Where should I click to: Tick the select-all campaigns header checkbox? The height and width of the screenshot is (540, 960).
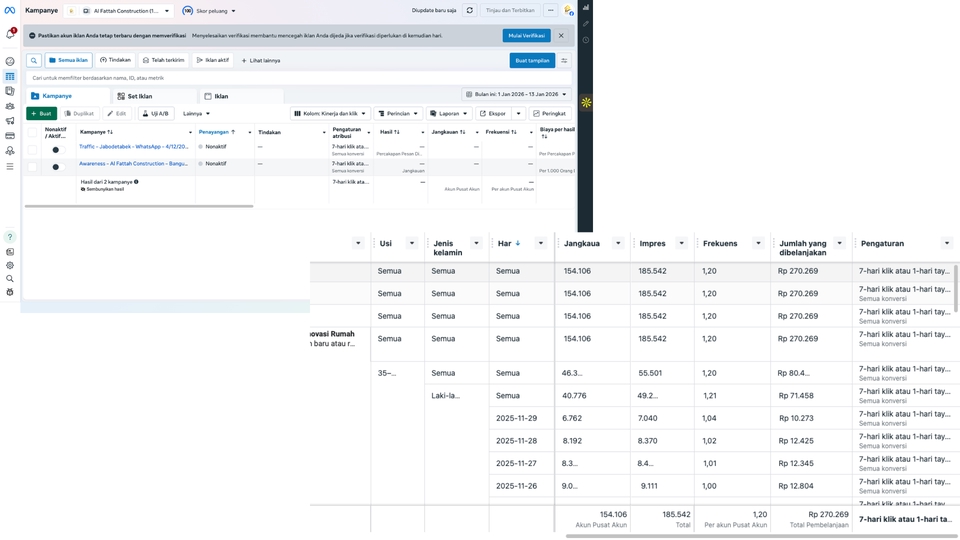(33, 132)
